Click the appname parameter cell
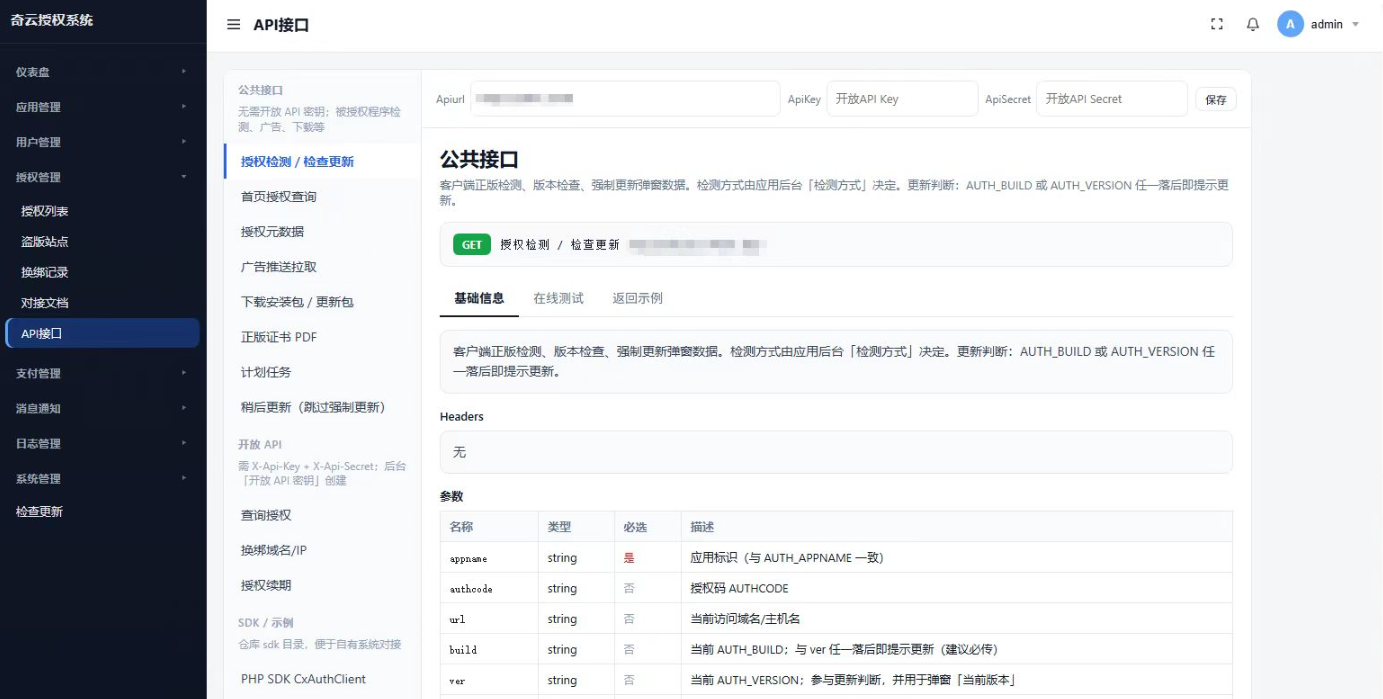Screen dimensions: 1383x699 489,558
